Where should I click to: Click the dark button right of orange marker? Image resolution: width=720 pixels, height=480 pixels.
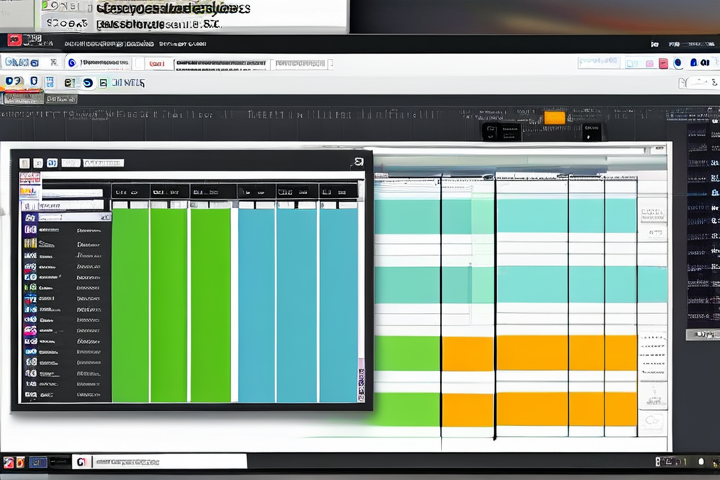(x=590, y=129)
